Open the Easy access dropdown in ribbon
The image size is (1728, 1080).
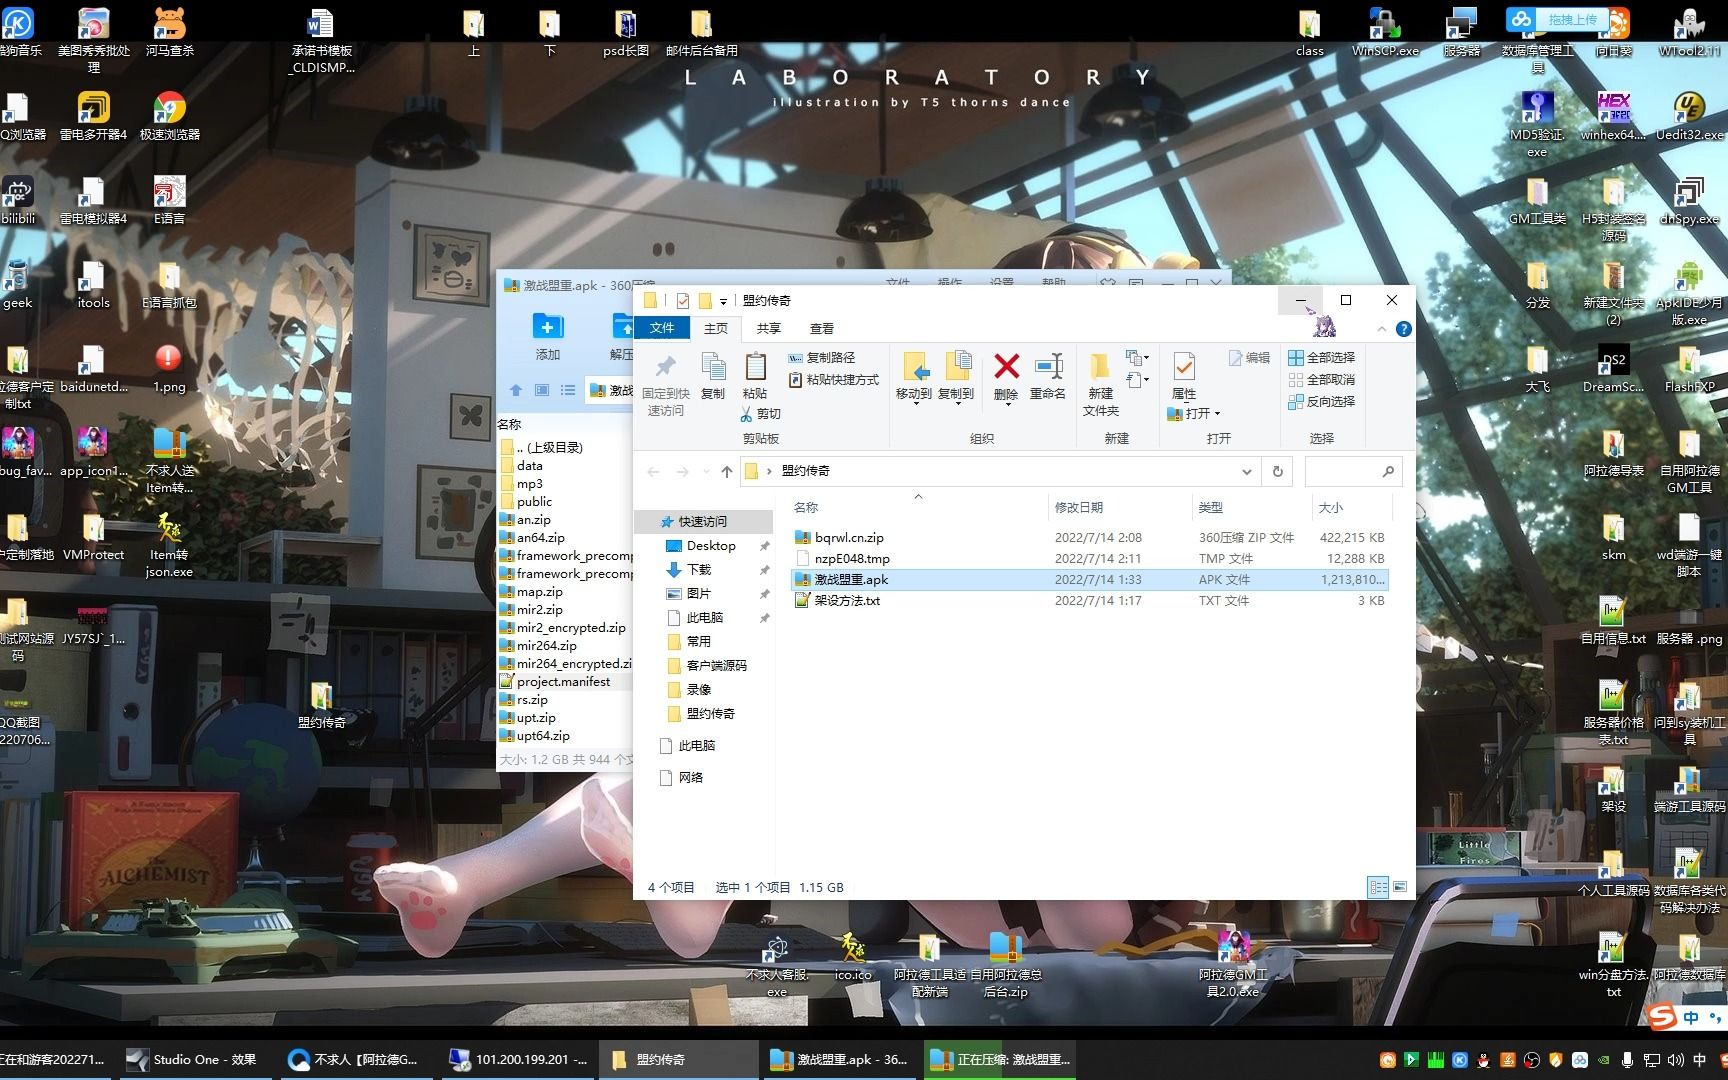point(1137,380)
